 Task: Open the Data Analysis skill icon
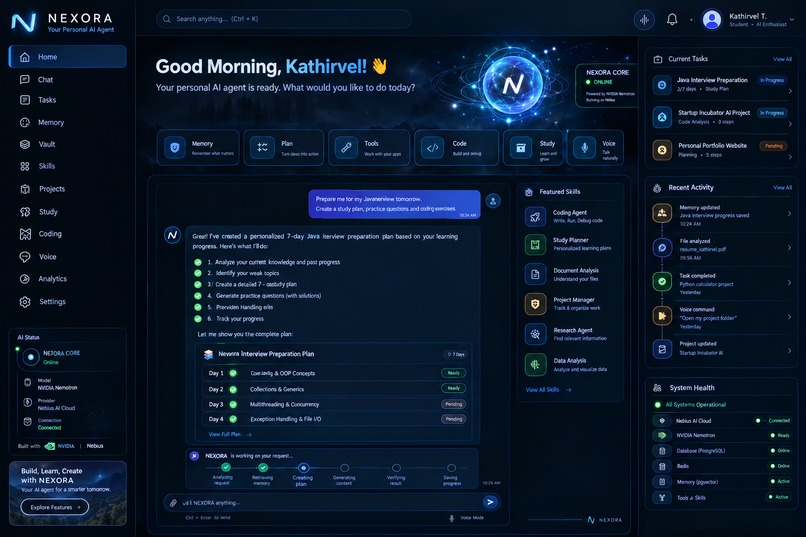(x=535, y=365)
